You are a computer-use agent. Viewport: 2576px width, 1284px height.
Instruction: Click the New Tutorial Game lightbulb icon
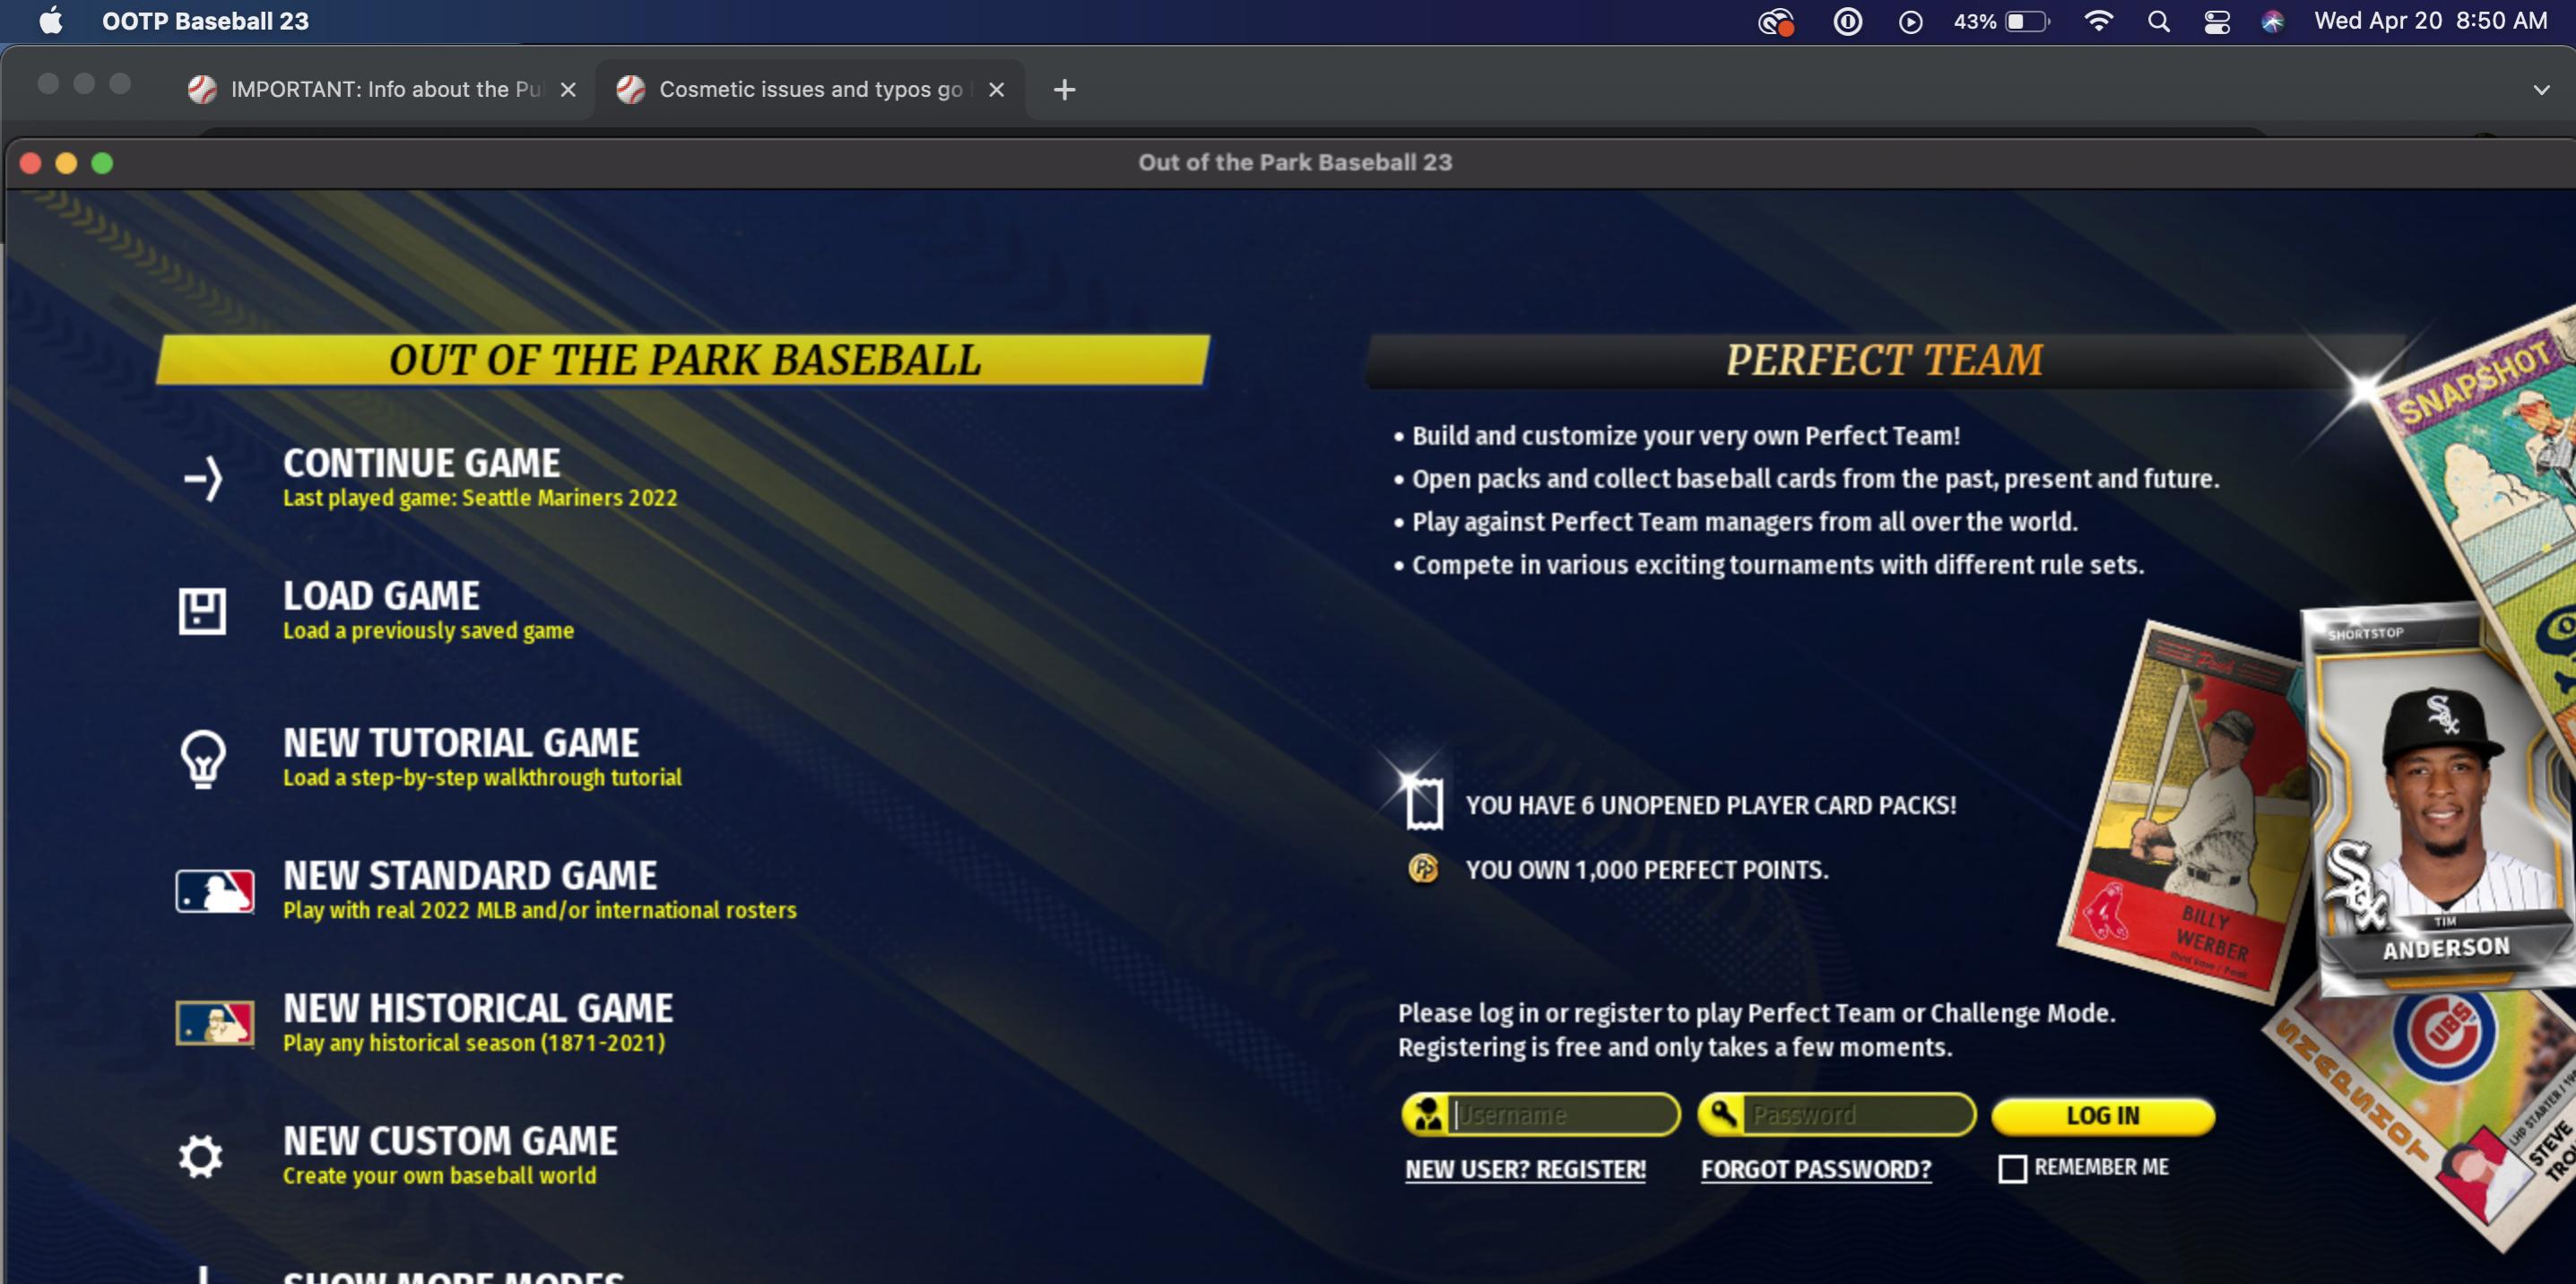click(x=203, y=758)
